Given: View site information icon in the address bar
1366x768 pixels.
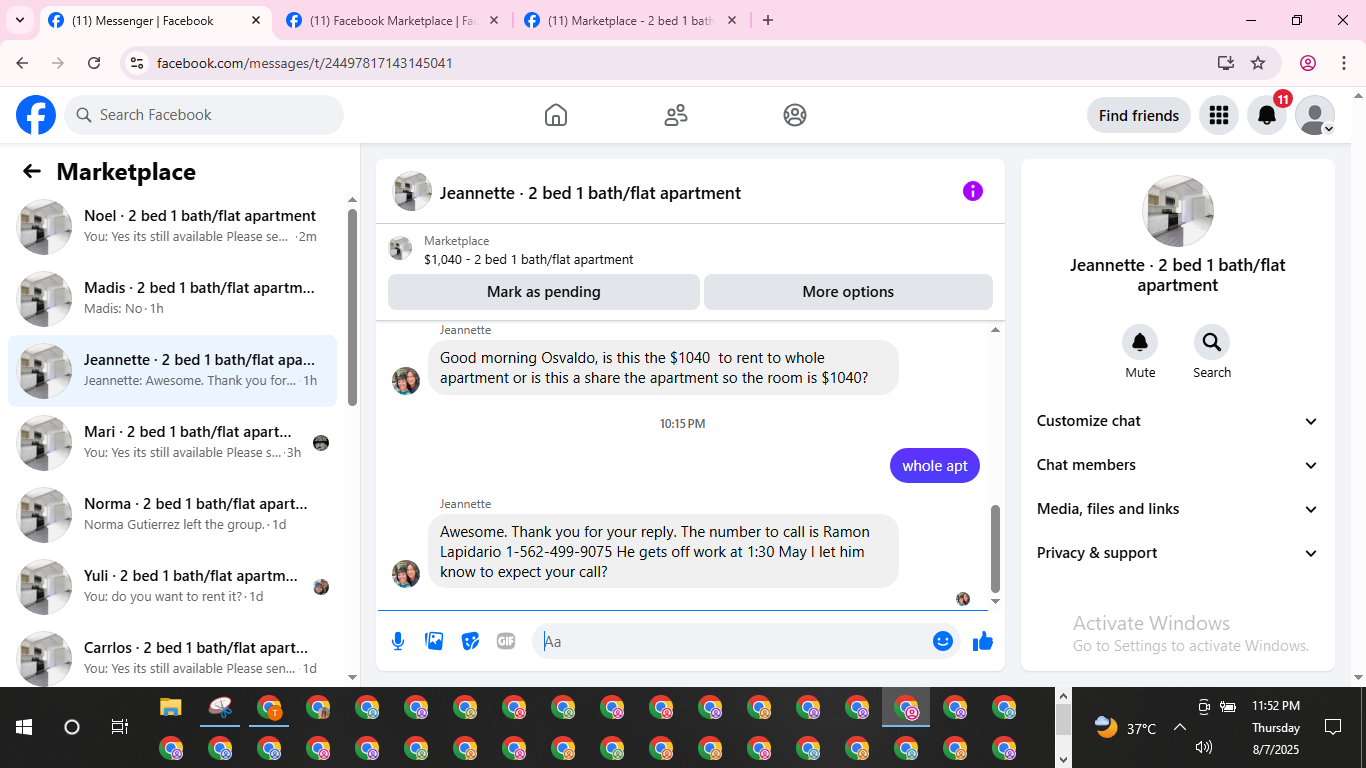Looking at the screenshot, I should 138,63.
